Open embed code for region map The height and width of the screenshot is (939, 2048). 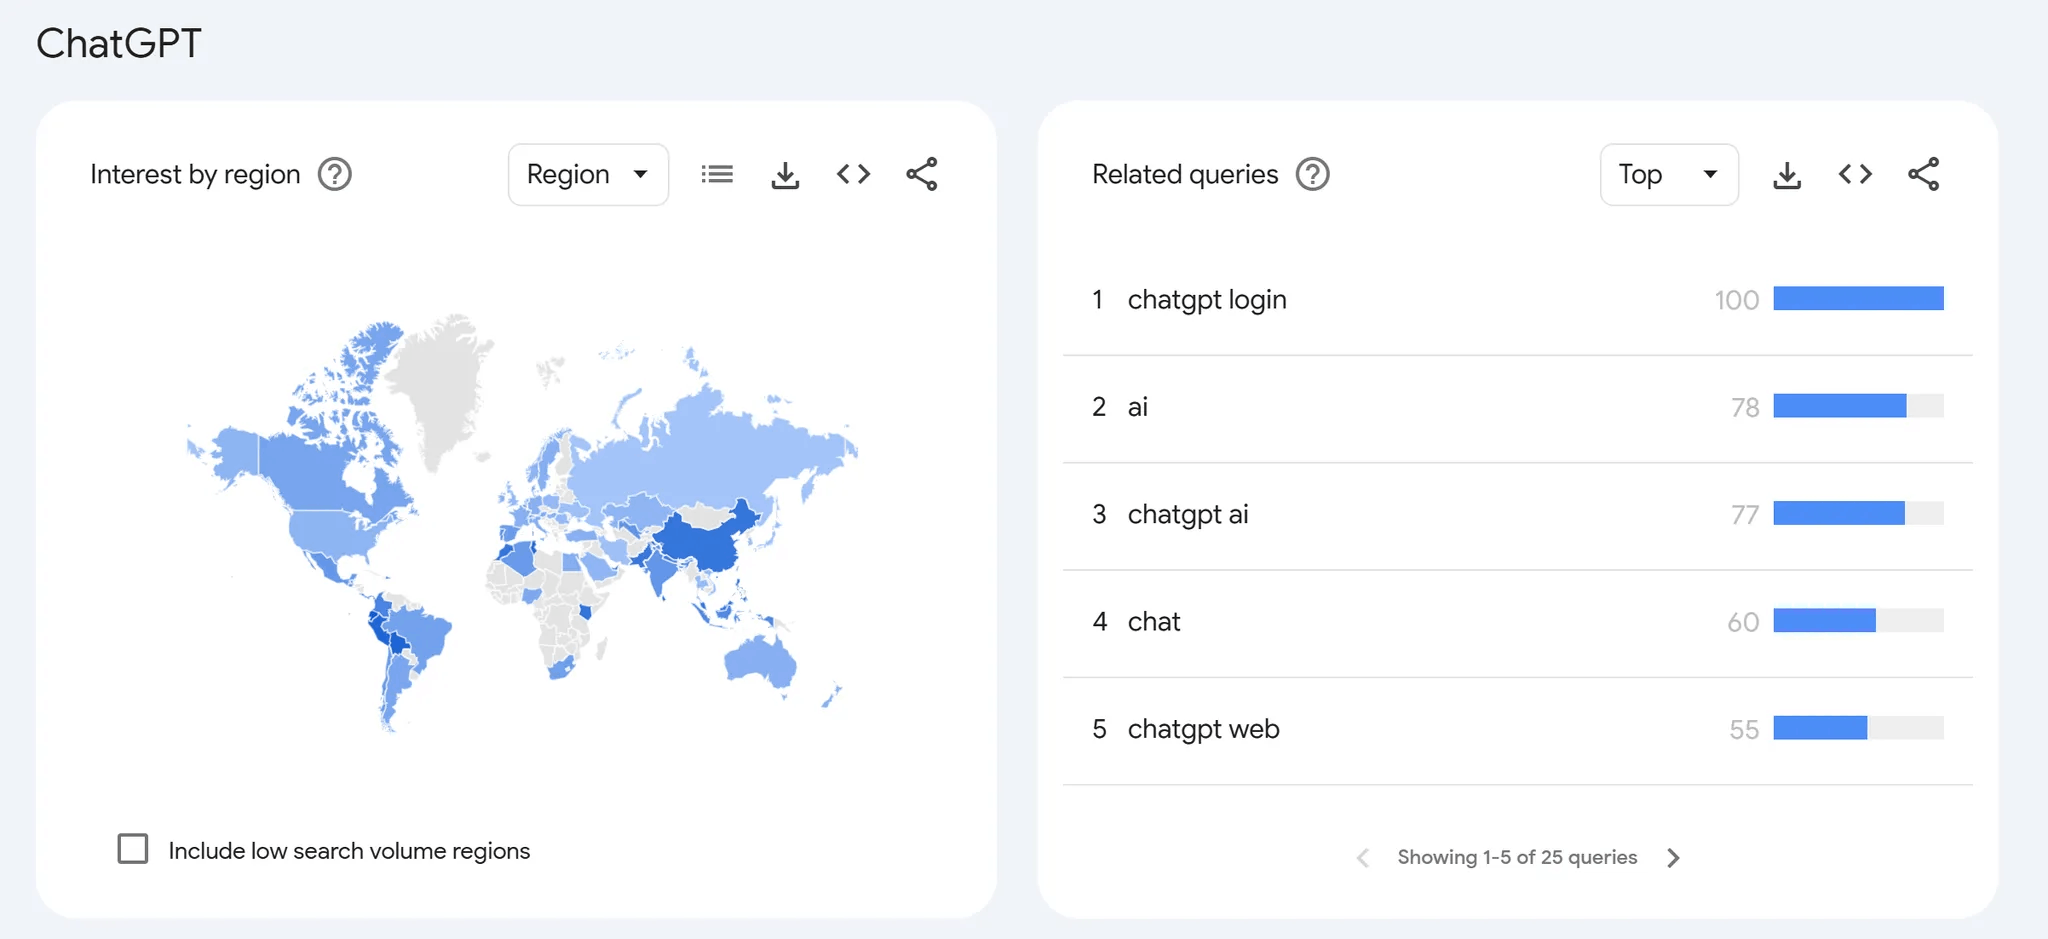click(x=854, y=174)
